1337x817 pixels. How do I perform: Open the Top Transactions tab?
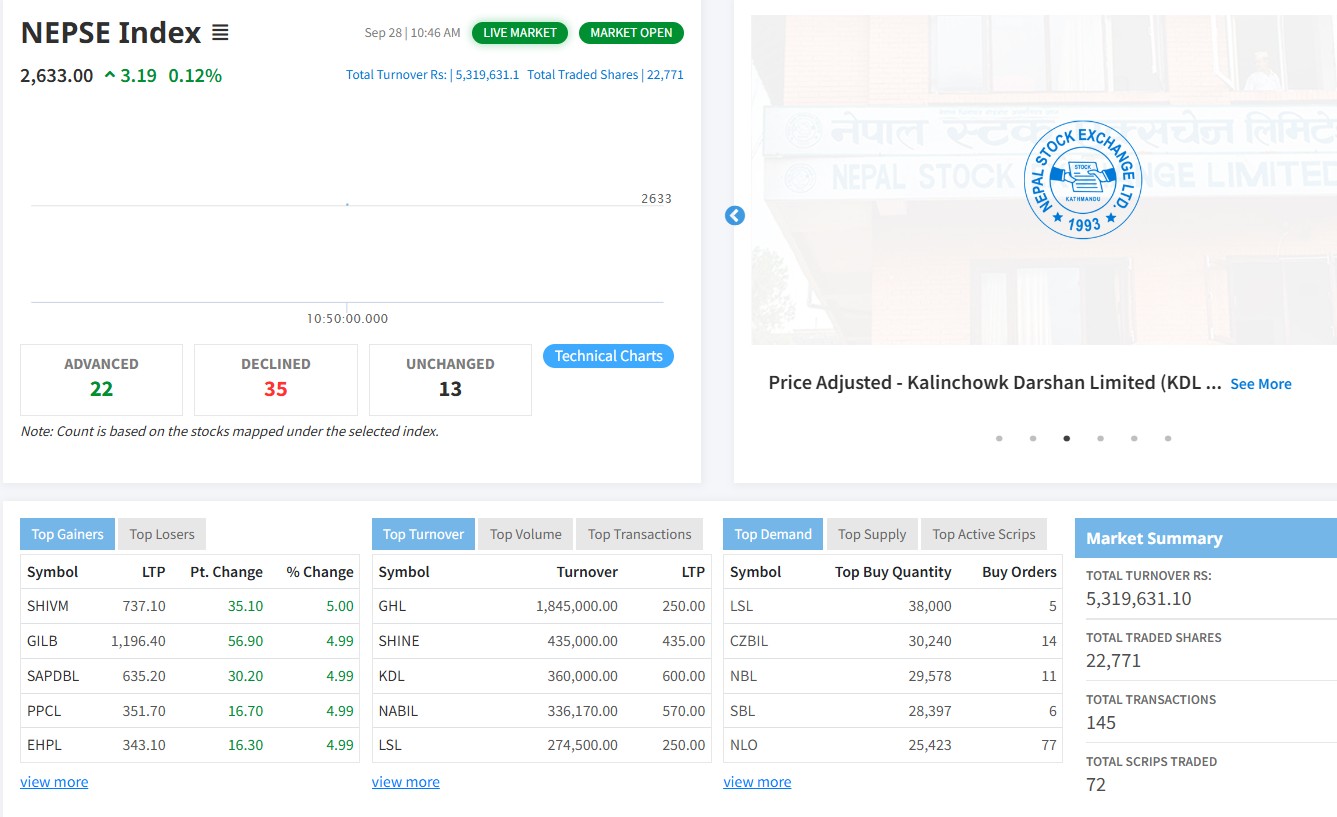pyautogui.click(x=640, y=534)
